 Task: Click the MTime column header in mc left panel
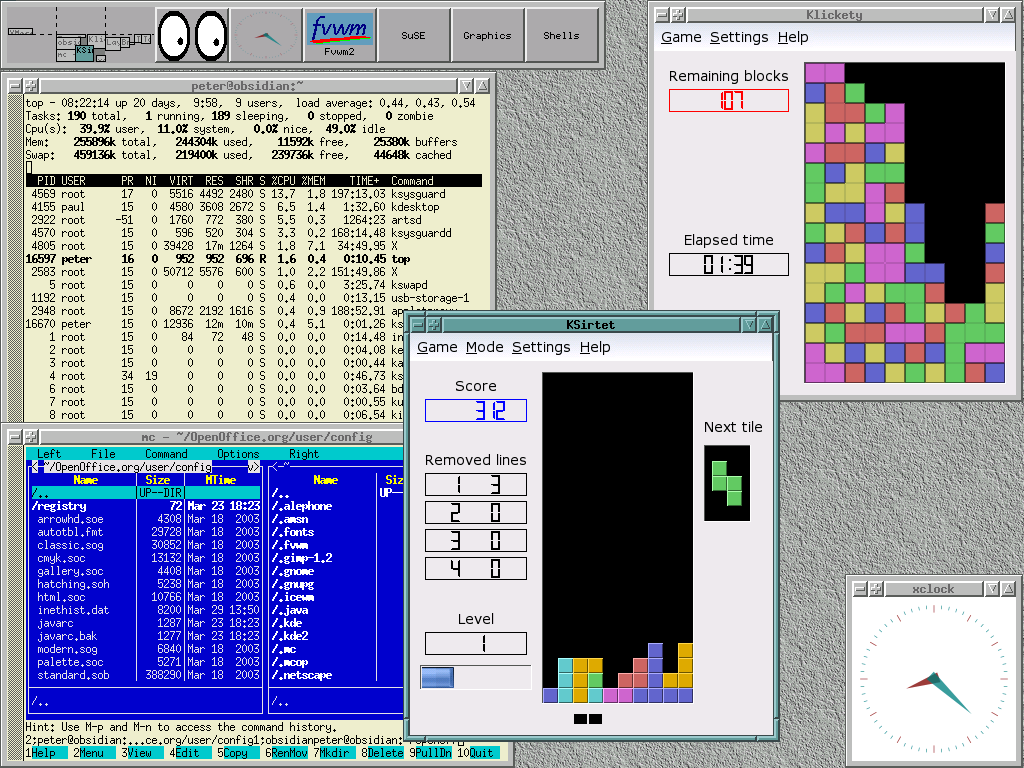tap(221, 480)
